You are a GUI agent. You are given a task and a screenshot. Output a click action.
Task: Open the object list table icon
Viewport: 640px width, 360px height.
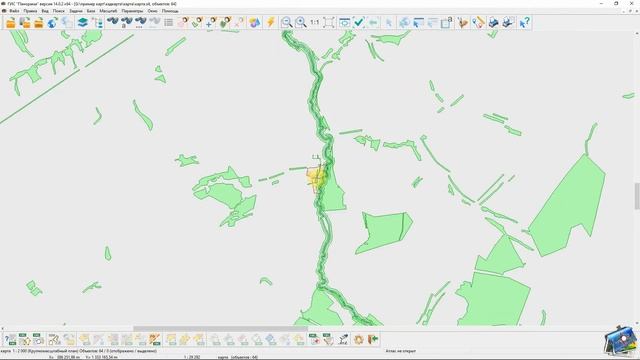pos(169,22)
